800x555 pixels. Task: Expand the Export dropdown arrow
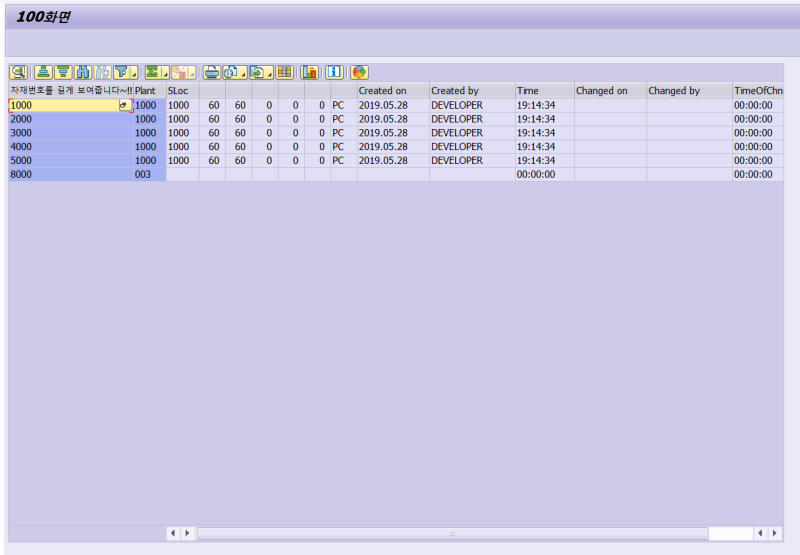click(x=270, y=72)
